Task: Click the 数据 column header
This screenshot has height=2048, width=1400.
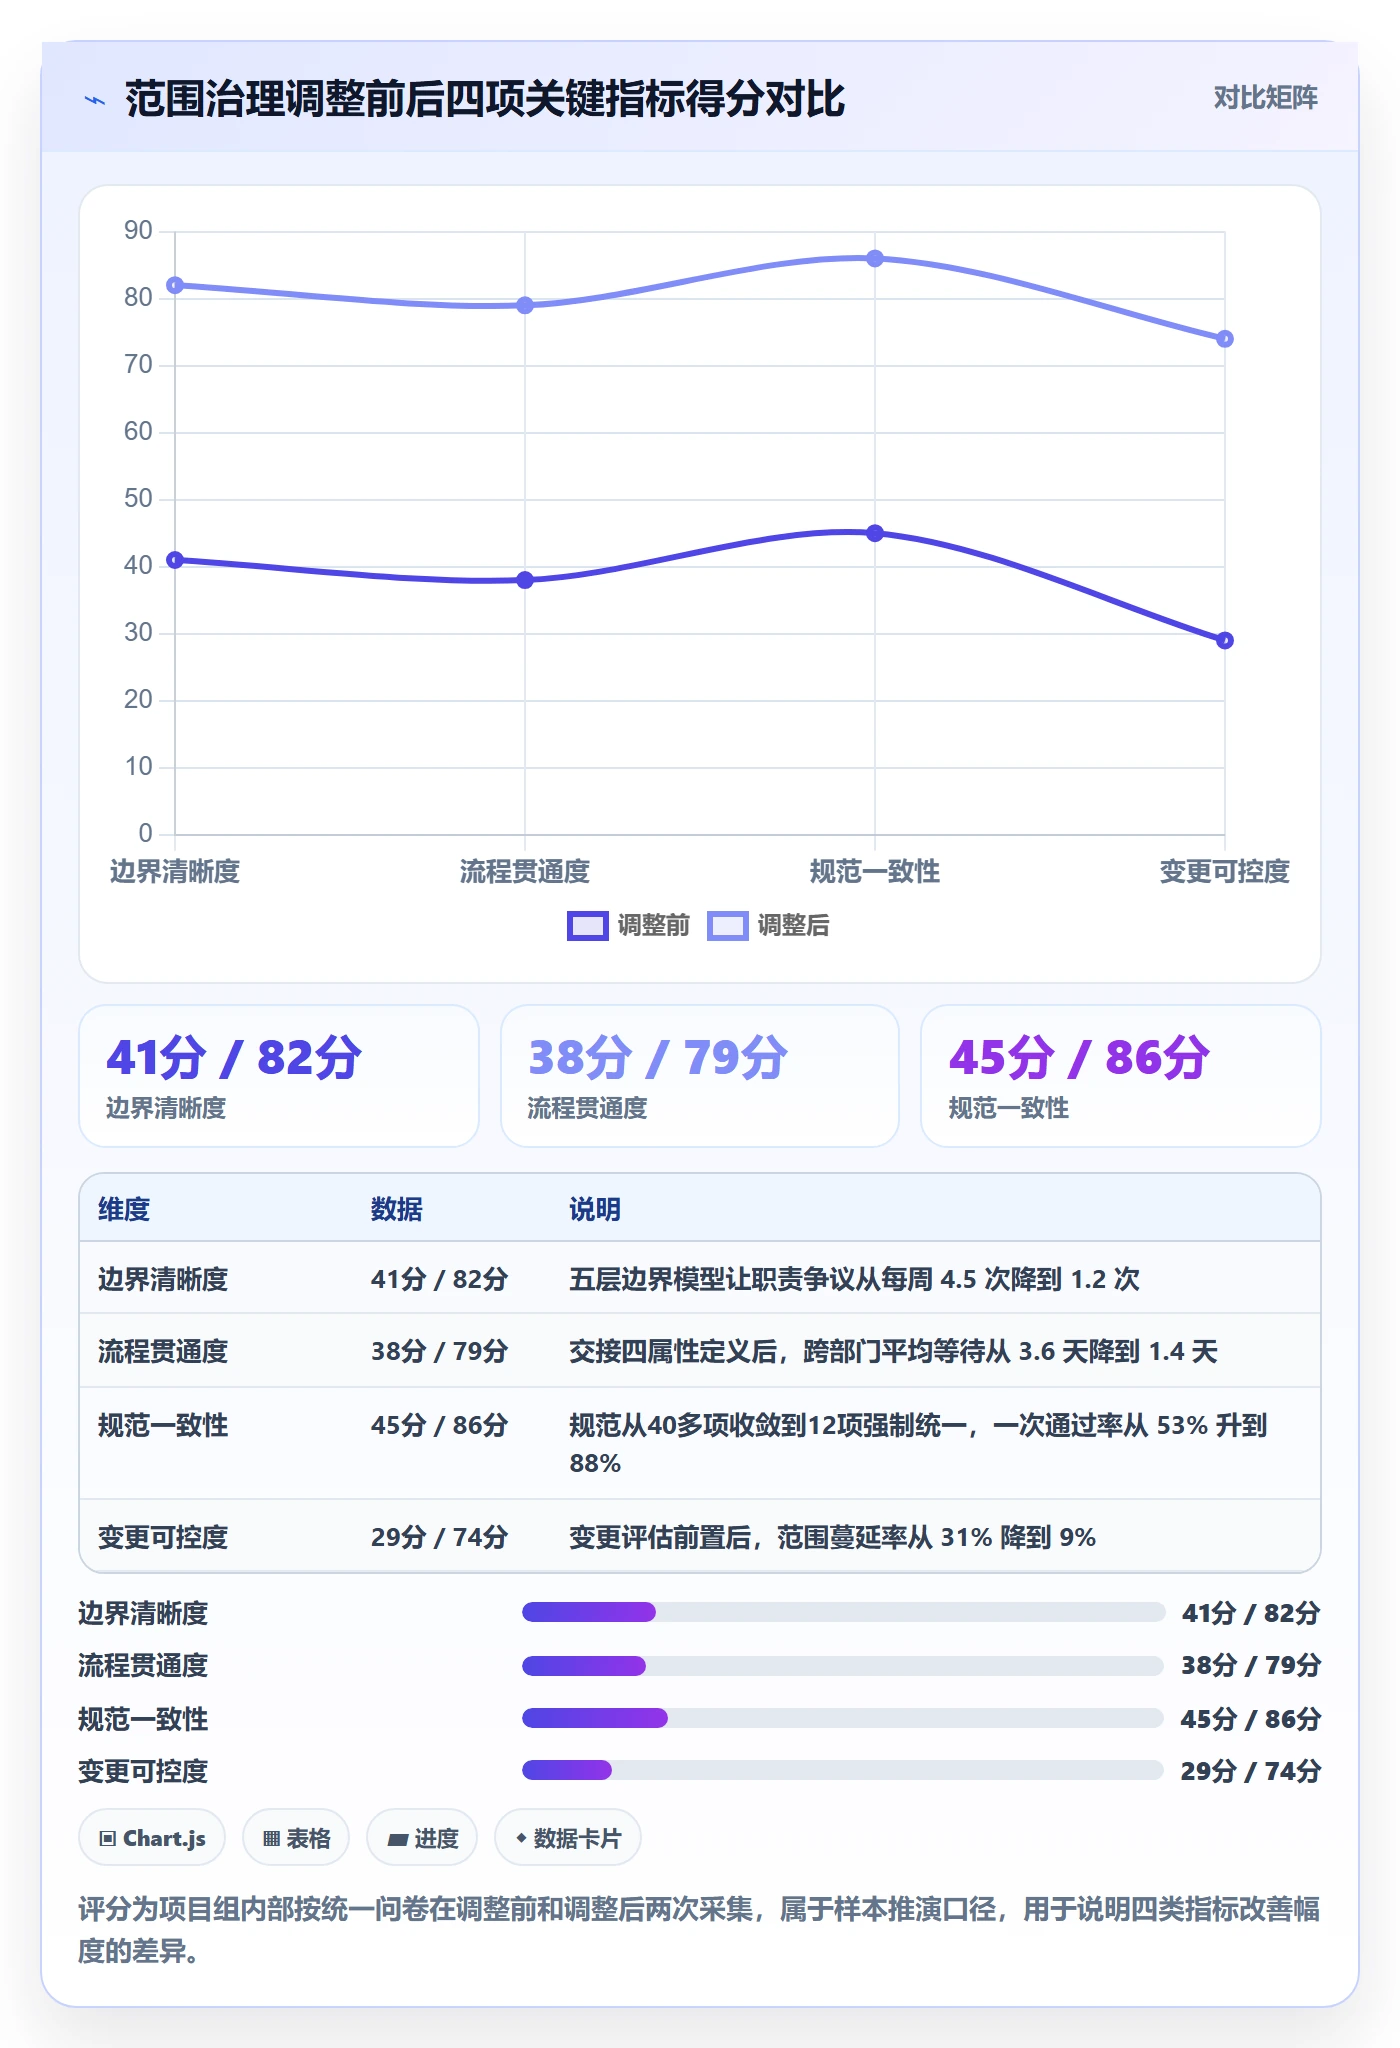Action: click(x=397, y=1209)
